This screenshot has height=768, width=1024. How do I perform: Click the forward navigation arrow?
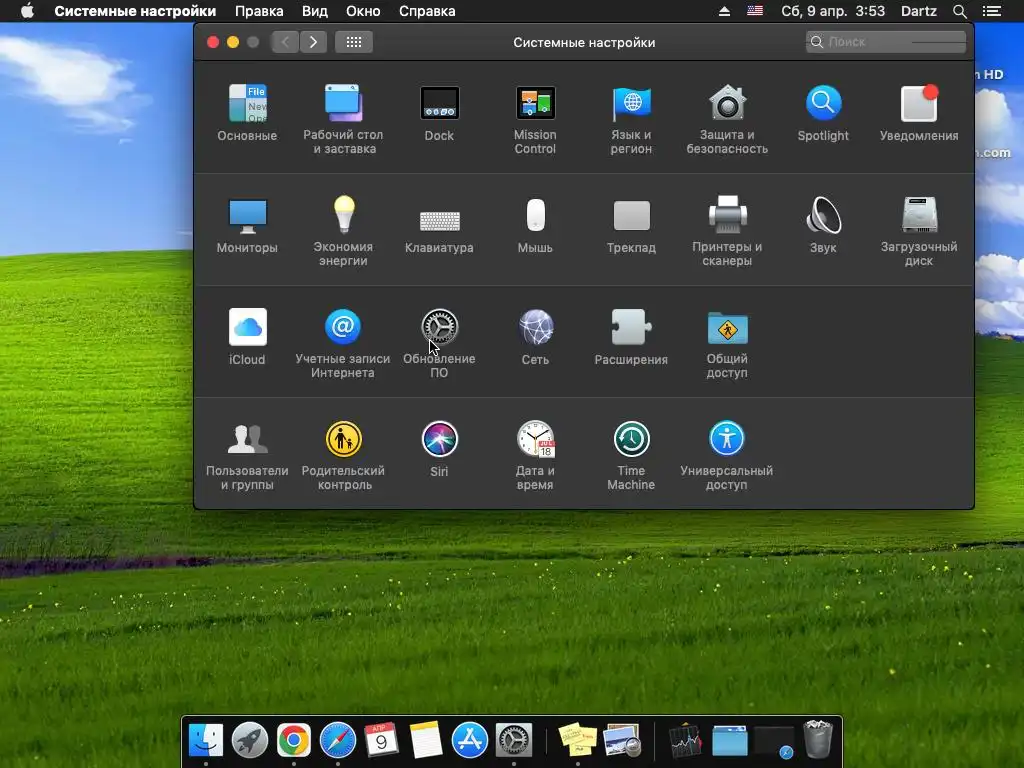[313, 42]
